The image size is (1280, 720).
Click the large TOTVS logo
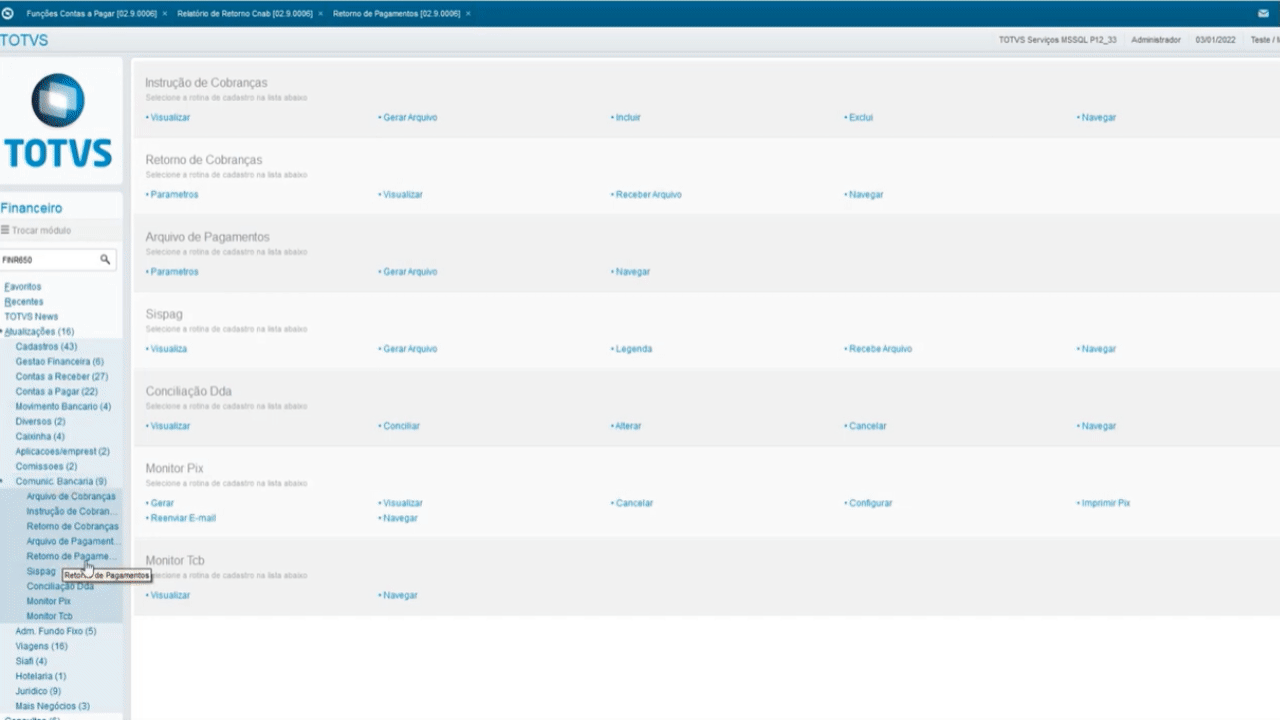coord(58,121)
